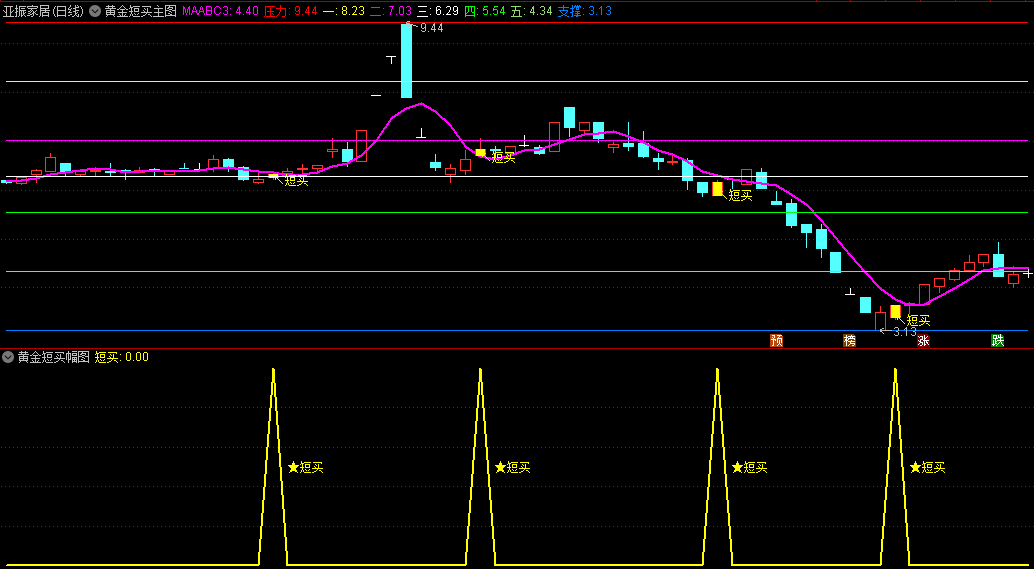
Task: Click the white crosshair marker at the last candle
Action: pyautogui.click(x=1027, y=273)
